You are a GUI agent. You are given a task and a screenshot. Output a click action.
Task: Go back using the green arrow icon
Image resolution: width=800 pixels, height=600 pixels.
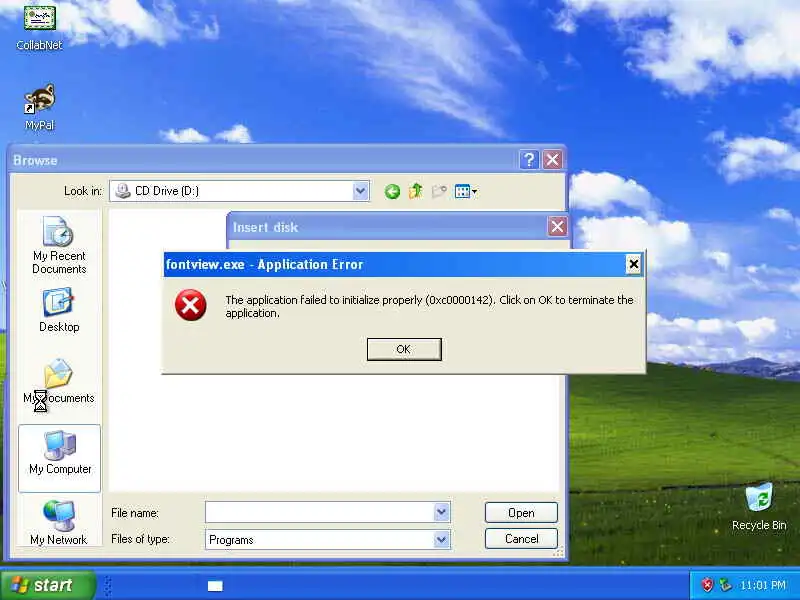point(392,192)
